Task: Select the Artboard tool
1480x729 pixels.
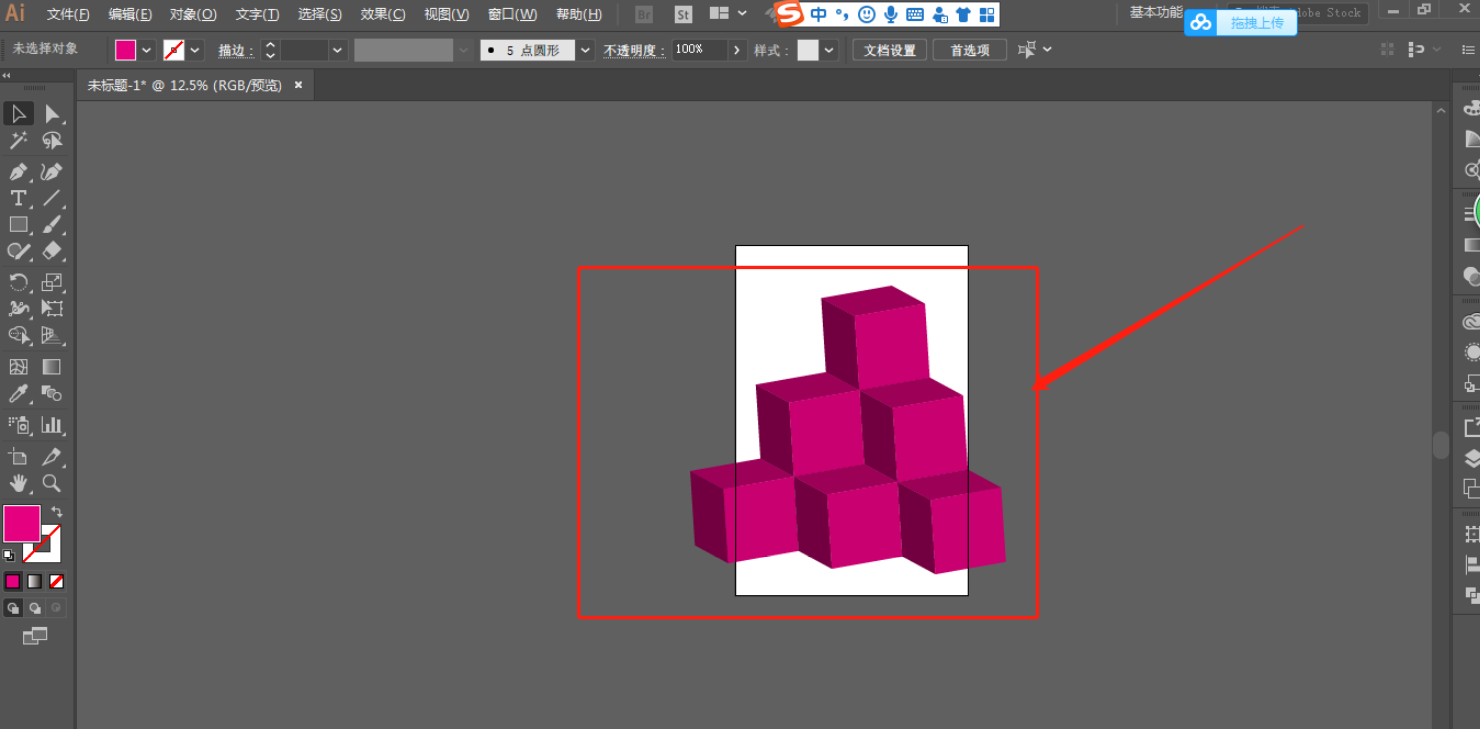Action: click(18, 457)
